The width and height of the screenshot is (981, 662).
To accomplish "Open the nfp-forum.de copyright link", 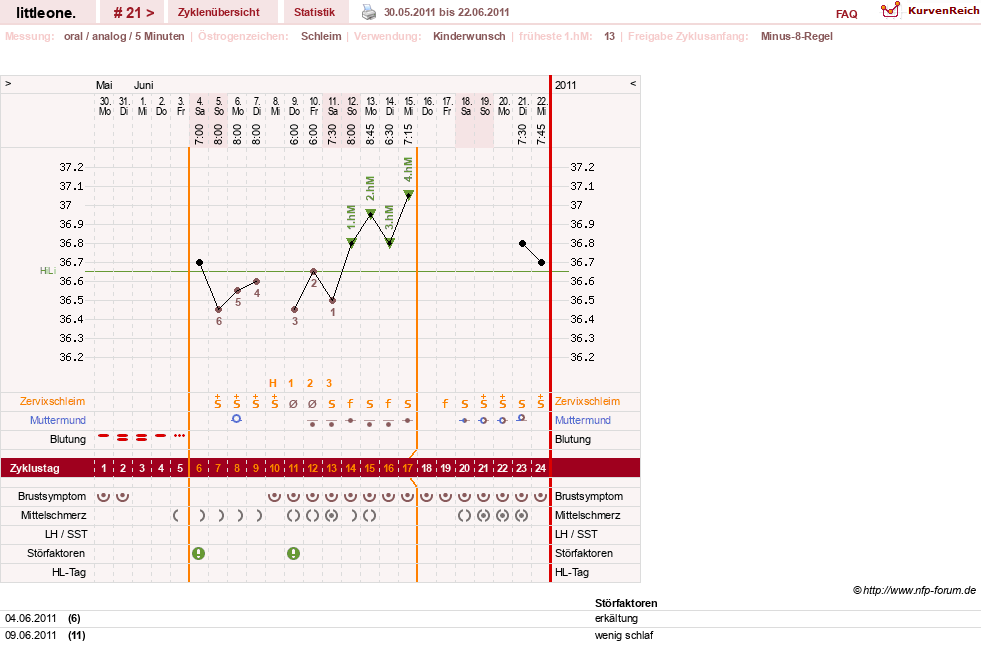I will (914, 590).
